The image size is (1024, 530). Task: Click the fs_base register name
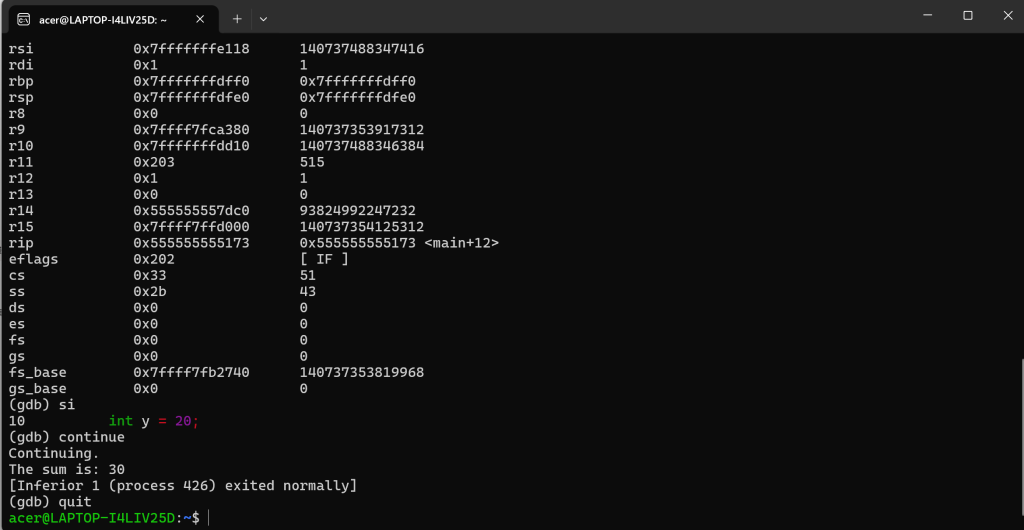(37, 373)
